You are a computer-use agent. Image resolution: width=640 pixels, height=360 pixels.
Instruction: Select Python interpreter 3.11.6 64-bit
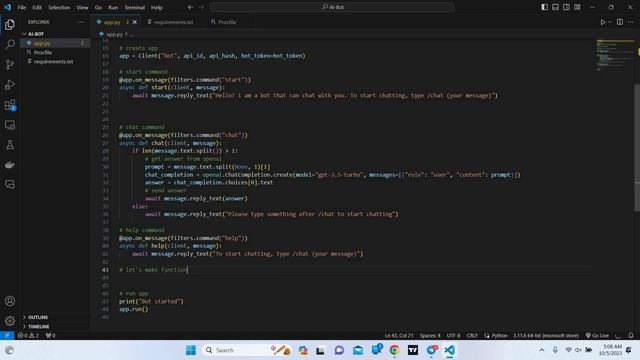(546, 336)
